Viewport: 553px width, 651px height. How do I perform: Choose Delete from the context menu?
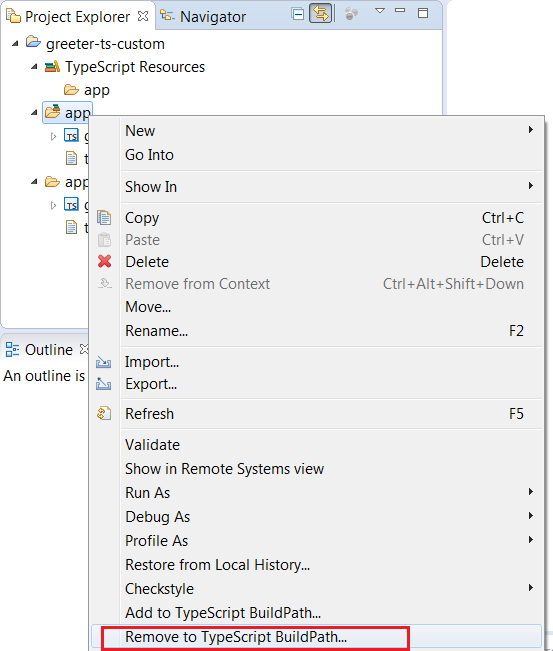[316, 262]
